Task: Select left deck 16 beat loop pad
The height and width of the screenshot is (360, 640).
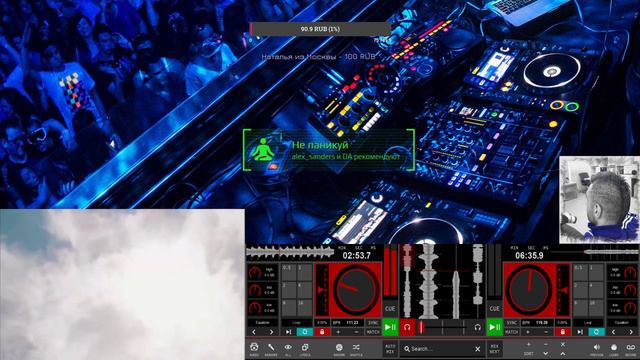Action: (304, 307)
